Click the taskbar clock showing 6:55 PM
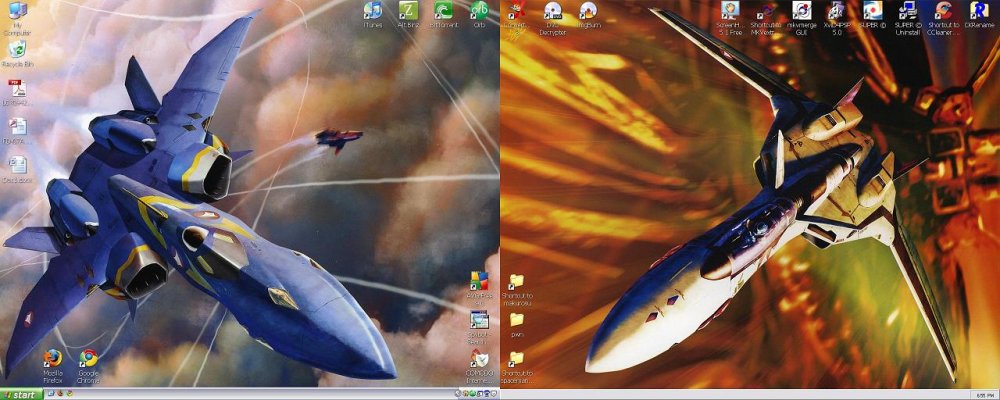 [985, 395]
